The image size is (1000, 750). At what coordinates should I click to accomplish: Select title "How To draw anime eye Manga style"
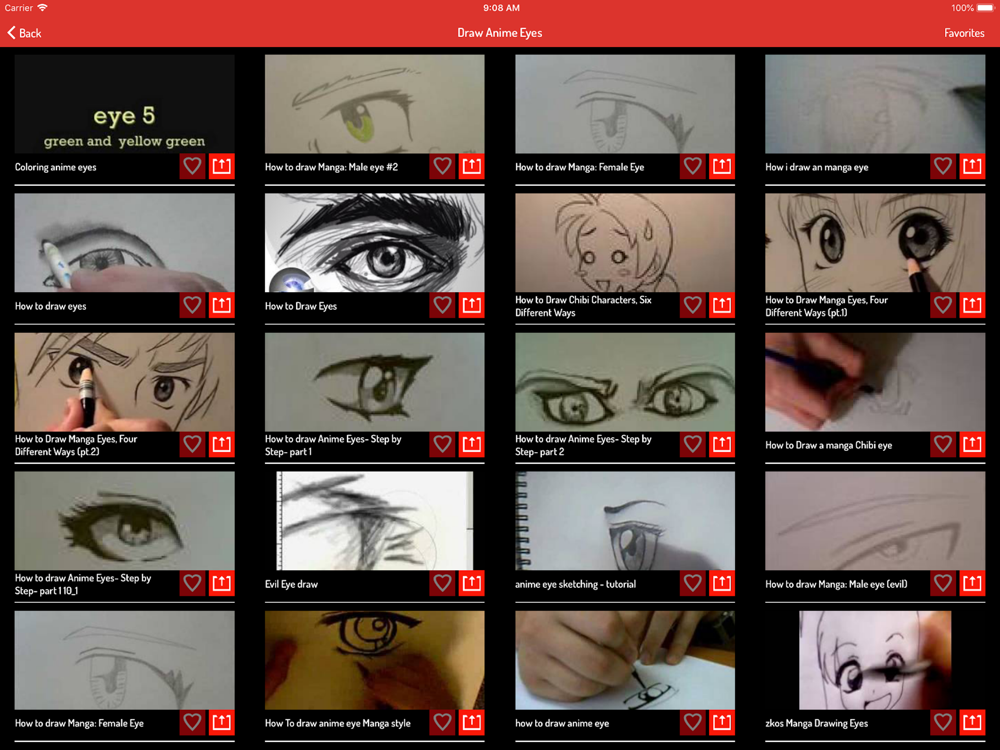[x=337, y=723]
